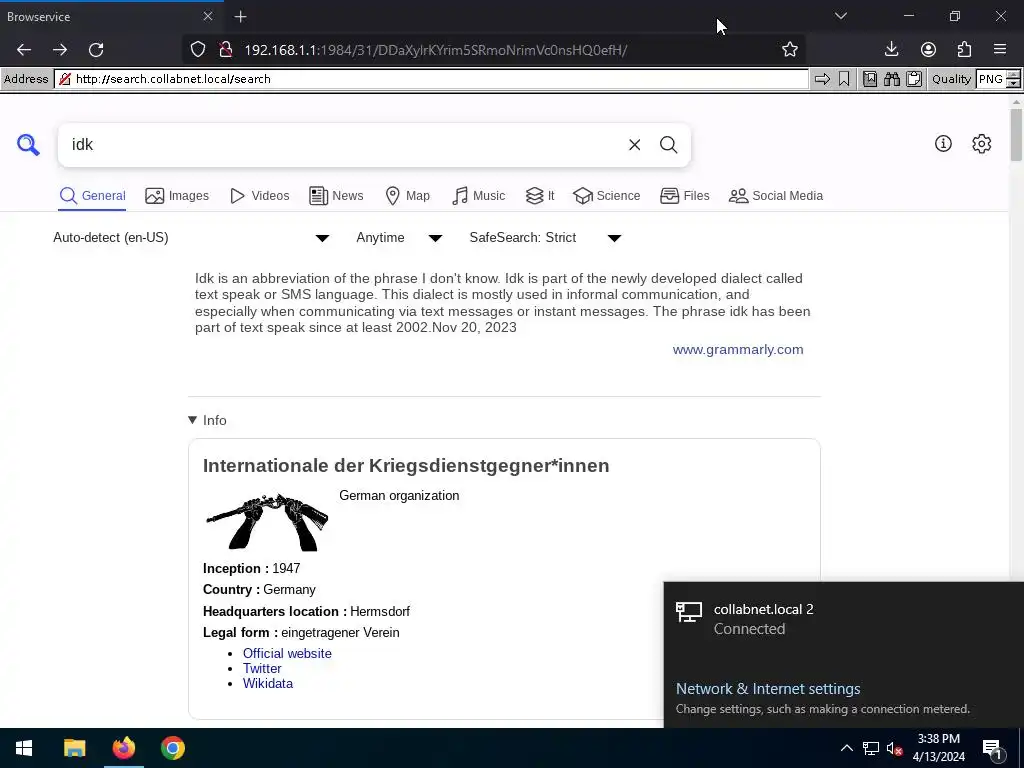The width and height of the screenshot is (1024, 768).
Task: Open find with the binoculars icon
Action: (891, 79)
